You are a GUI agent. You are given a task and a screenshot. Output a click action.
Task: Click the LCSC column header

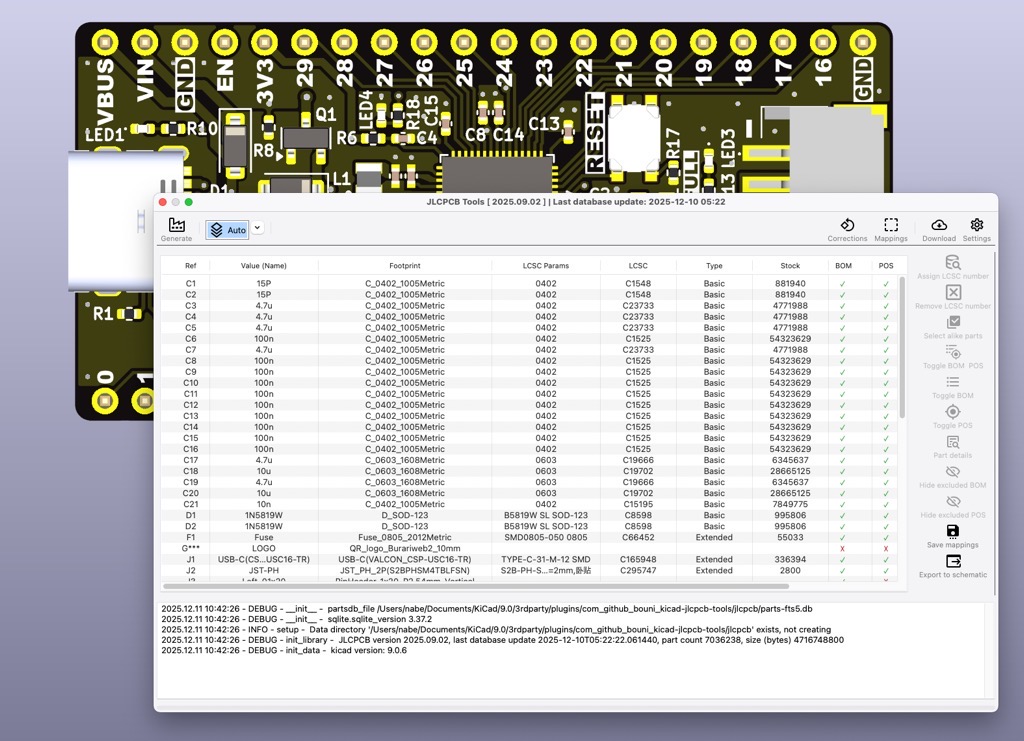tap(638, 266)
